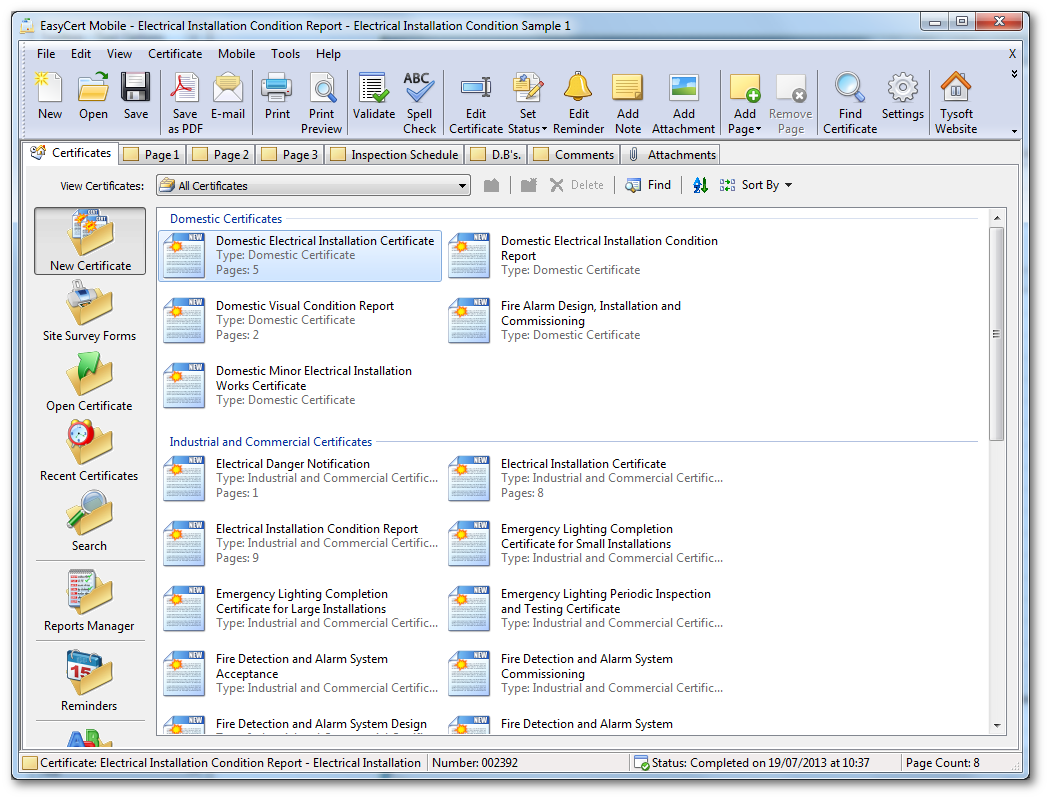Select industrial Electrical Installation Certificate, Pages: 8

585,478
